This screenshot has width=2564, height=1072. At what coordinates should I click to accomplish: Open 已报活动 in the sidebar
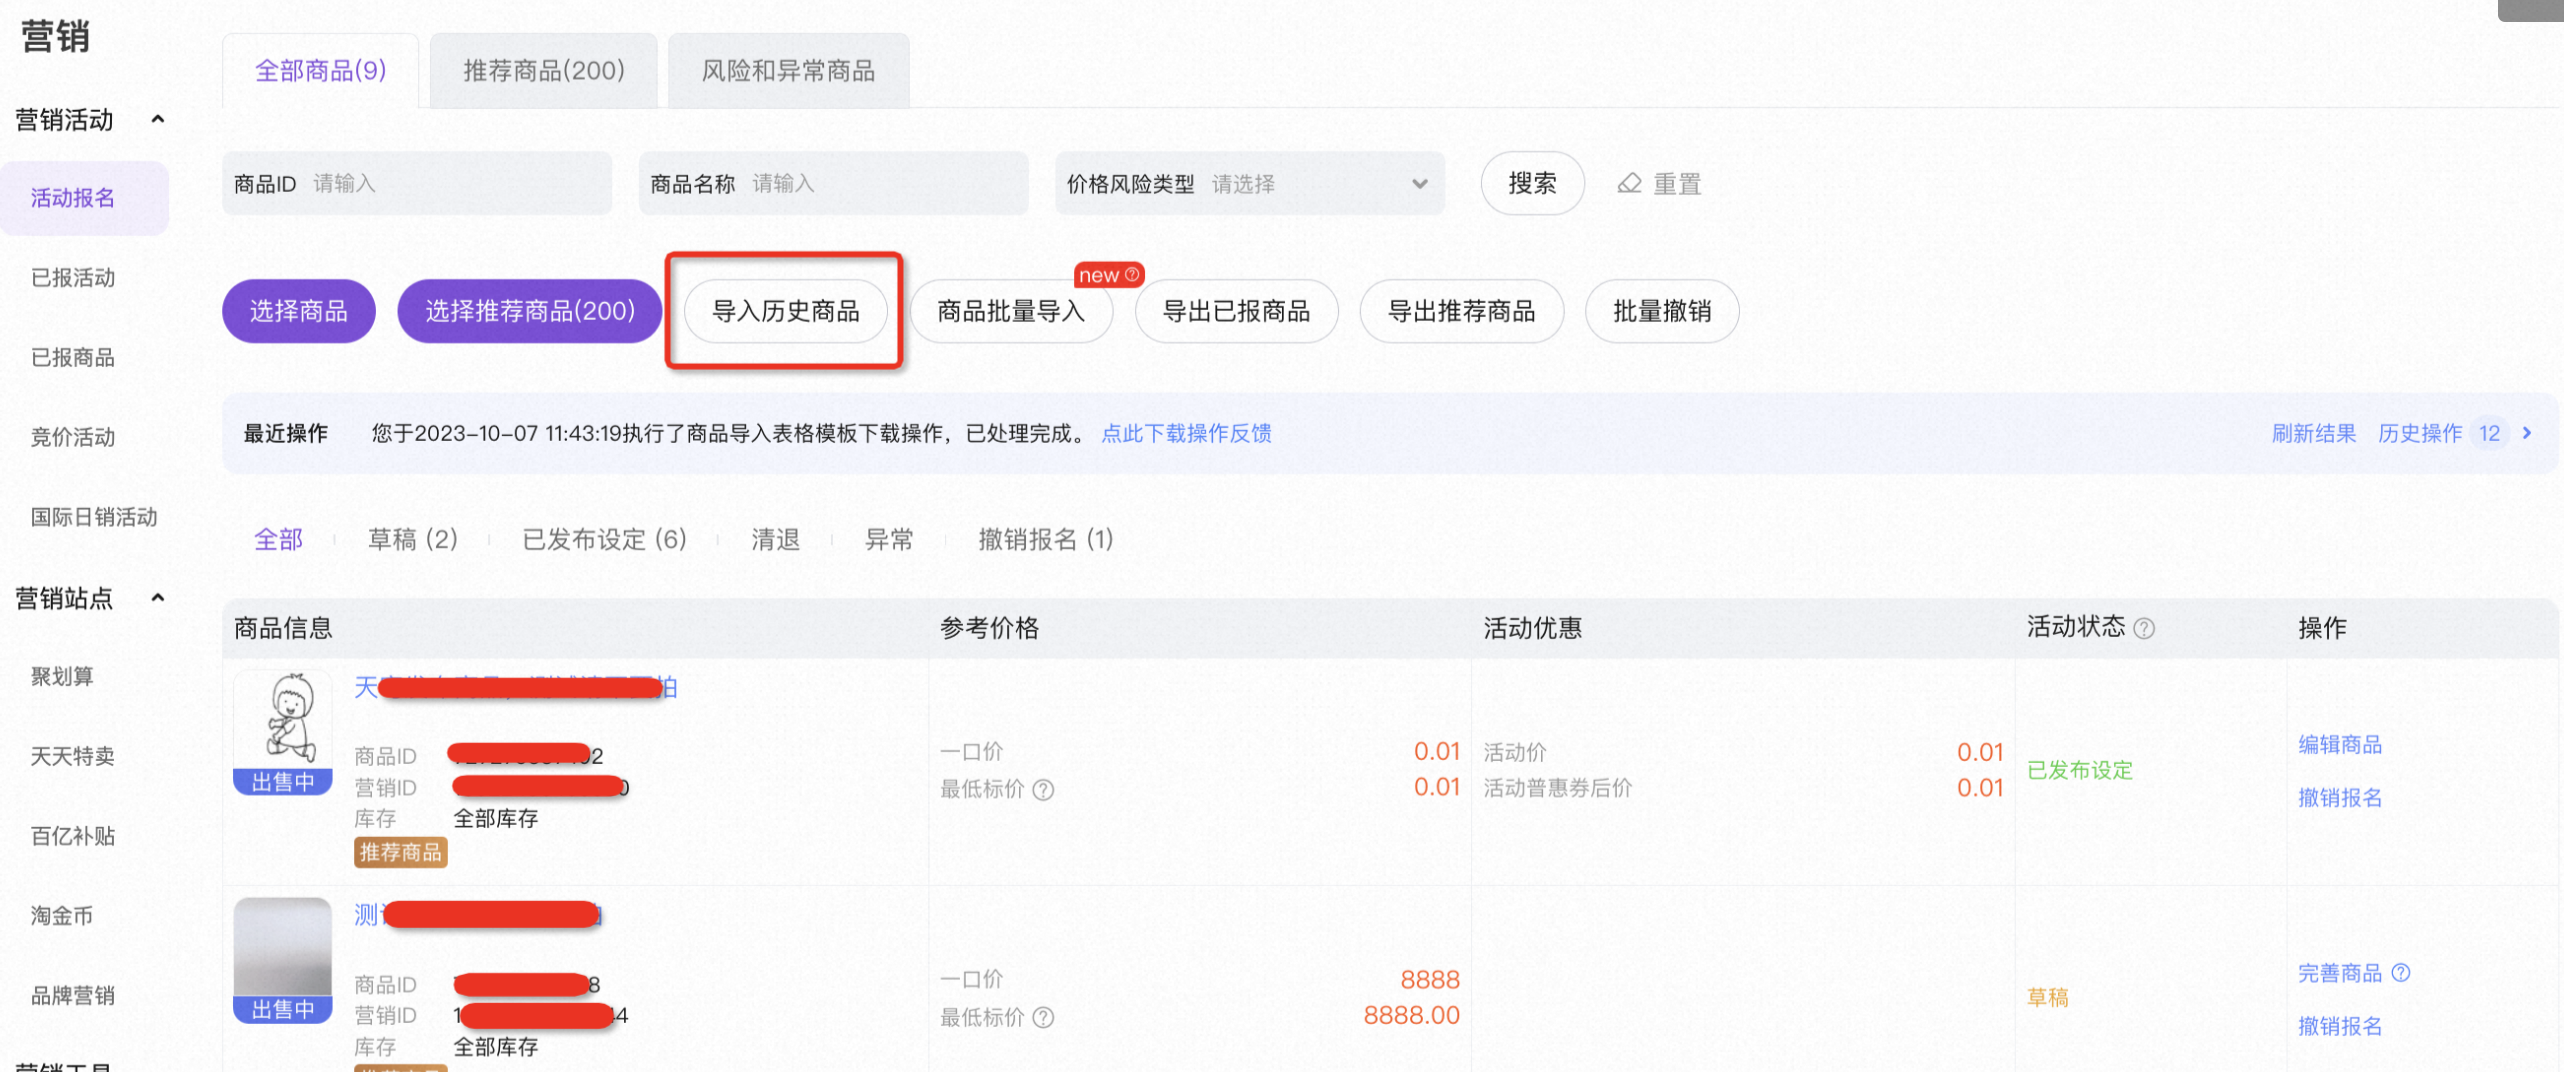coord(73,277)
